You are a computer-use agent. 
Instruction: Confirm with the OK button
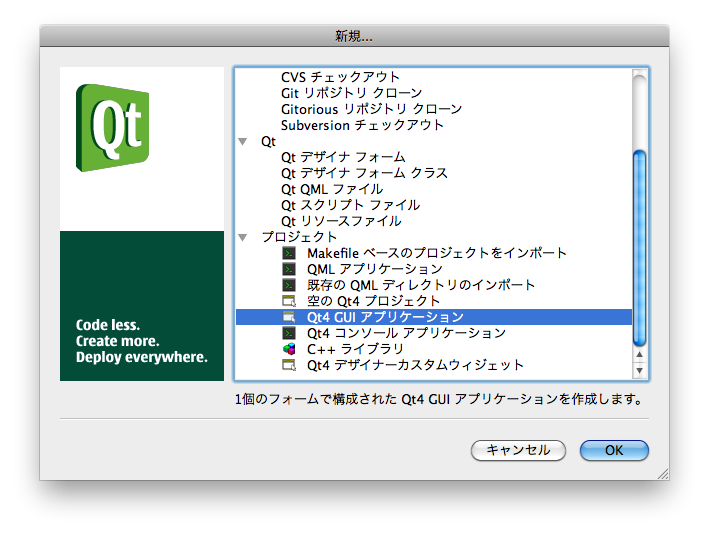tap(614, 450)
